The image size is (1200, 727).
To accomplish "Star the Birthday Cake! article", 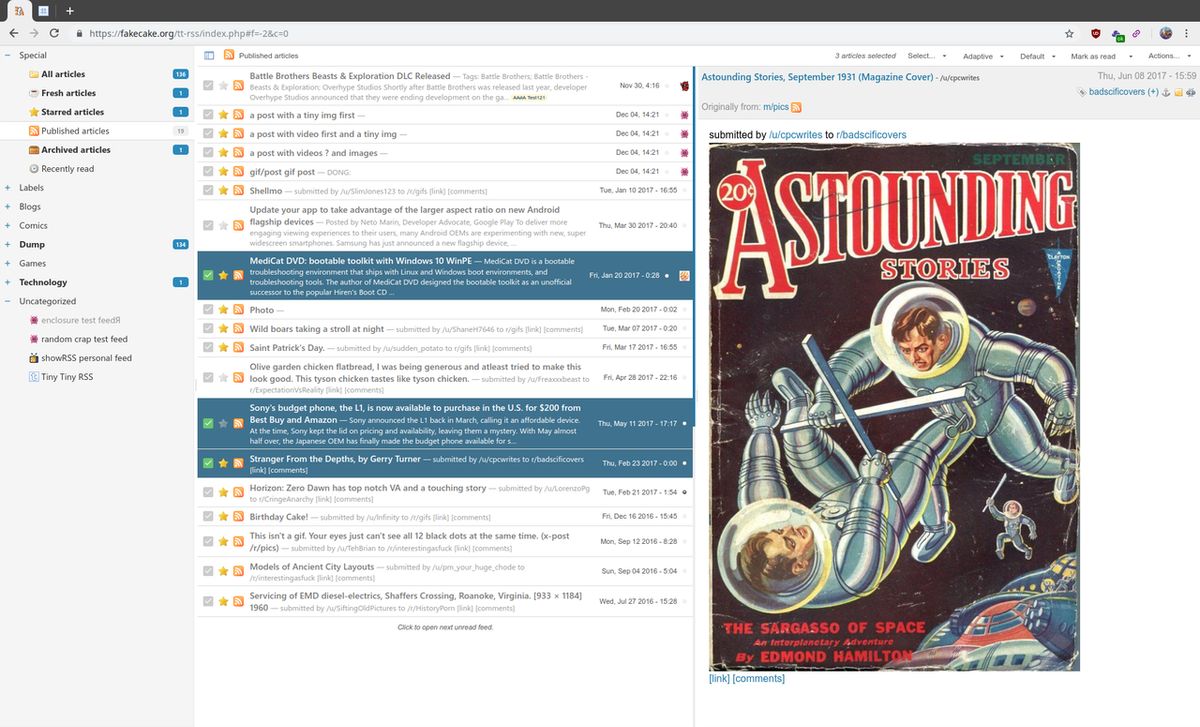I will click(222, 517).
